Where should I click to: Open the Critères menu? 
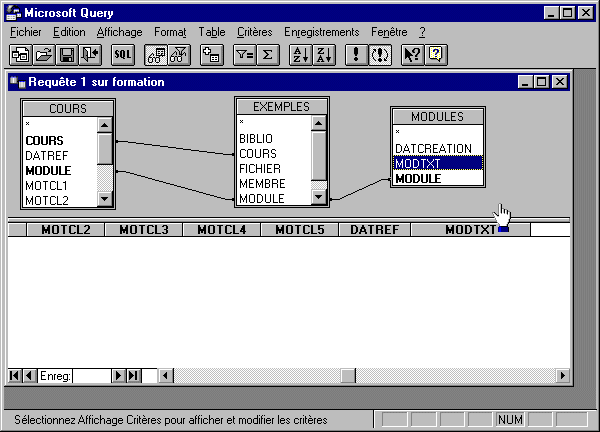coord(254,32)
